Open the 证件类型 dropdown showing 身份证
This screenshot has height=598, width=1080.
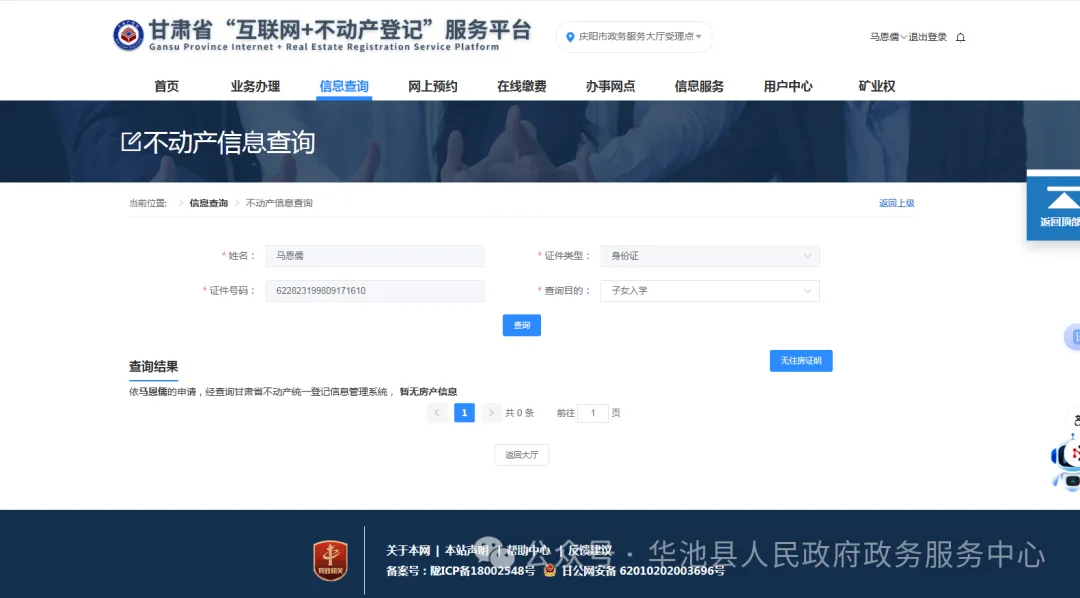(x=710, y=256)
